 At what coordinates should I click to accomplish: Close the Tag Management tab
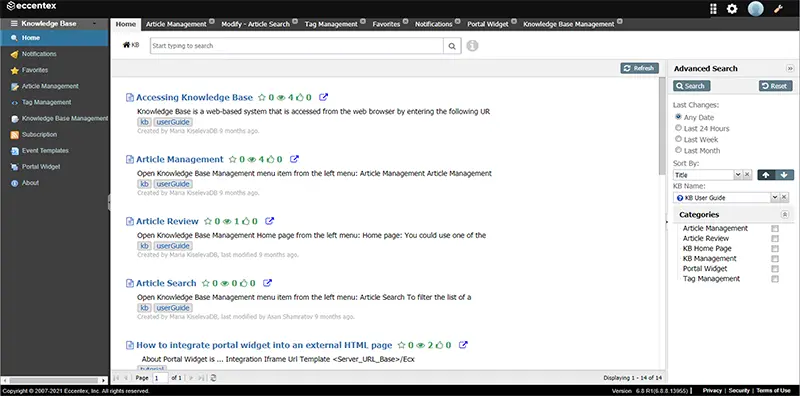click(363, 22)
